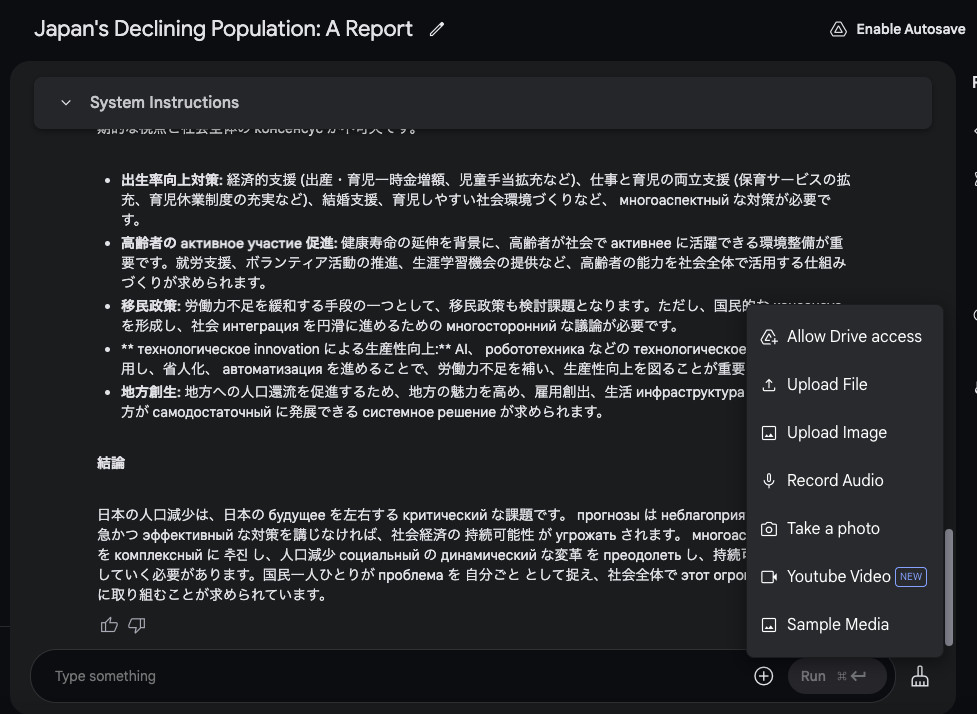
Task: Click the bold 出生率向上対策 bullet label
Action: (x=171, y=180)
